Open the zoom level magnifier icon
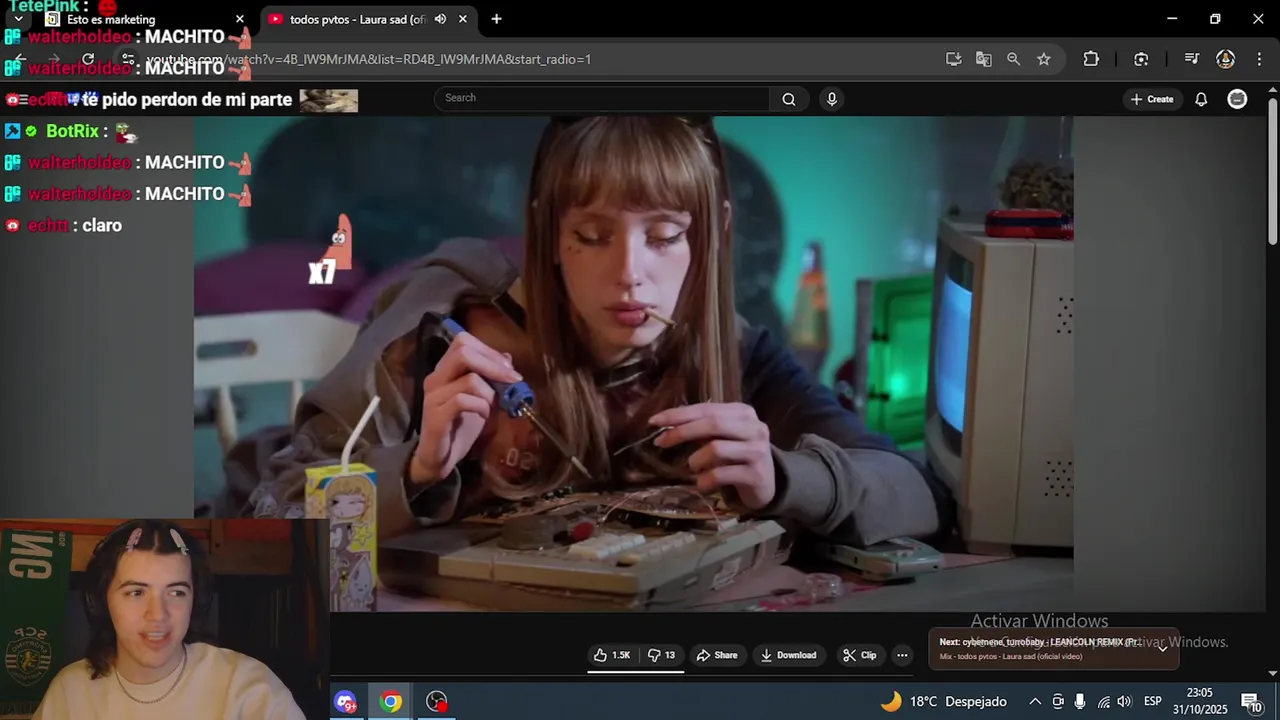 pyautogui.click(x=1014, y=59)
